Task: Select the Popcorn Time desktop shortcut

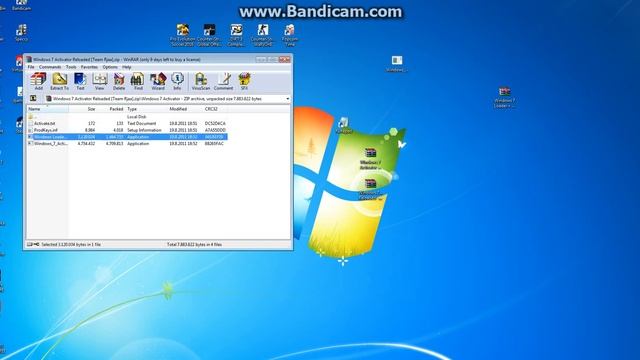Action: [x=289, y=35]
